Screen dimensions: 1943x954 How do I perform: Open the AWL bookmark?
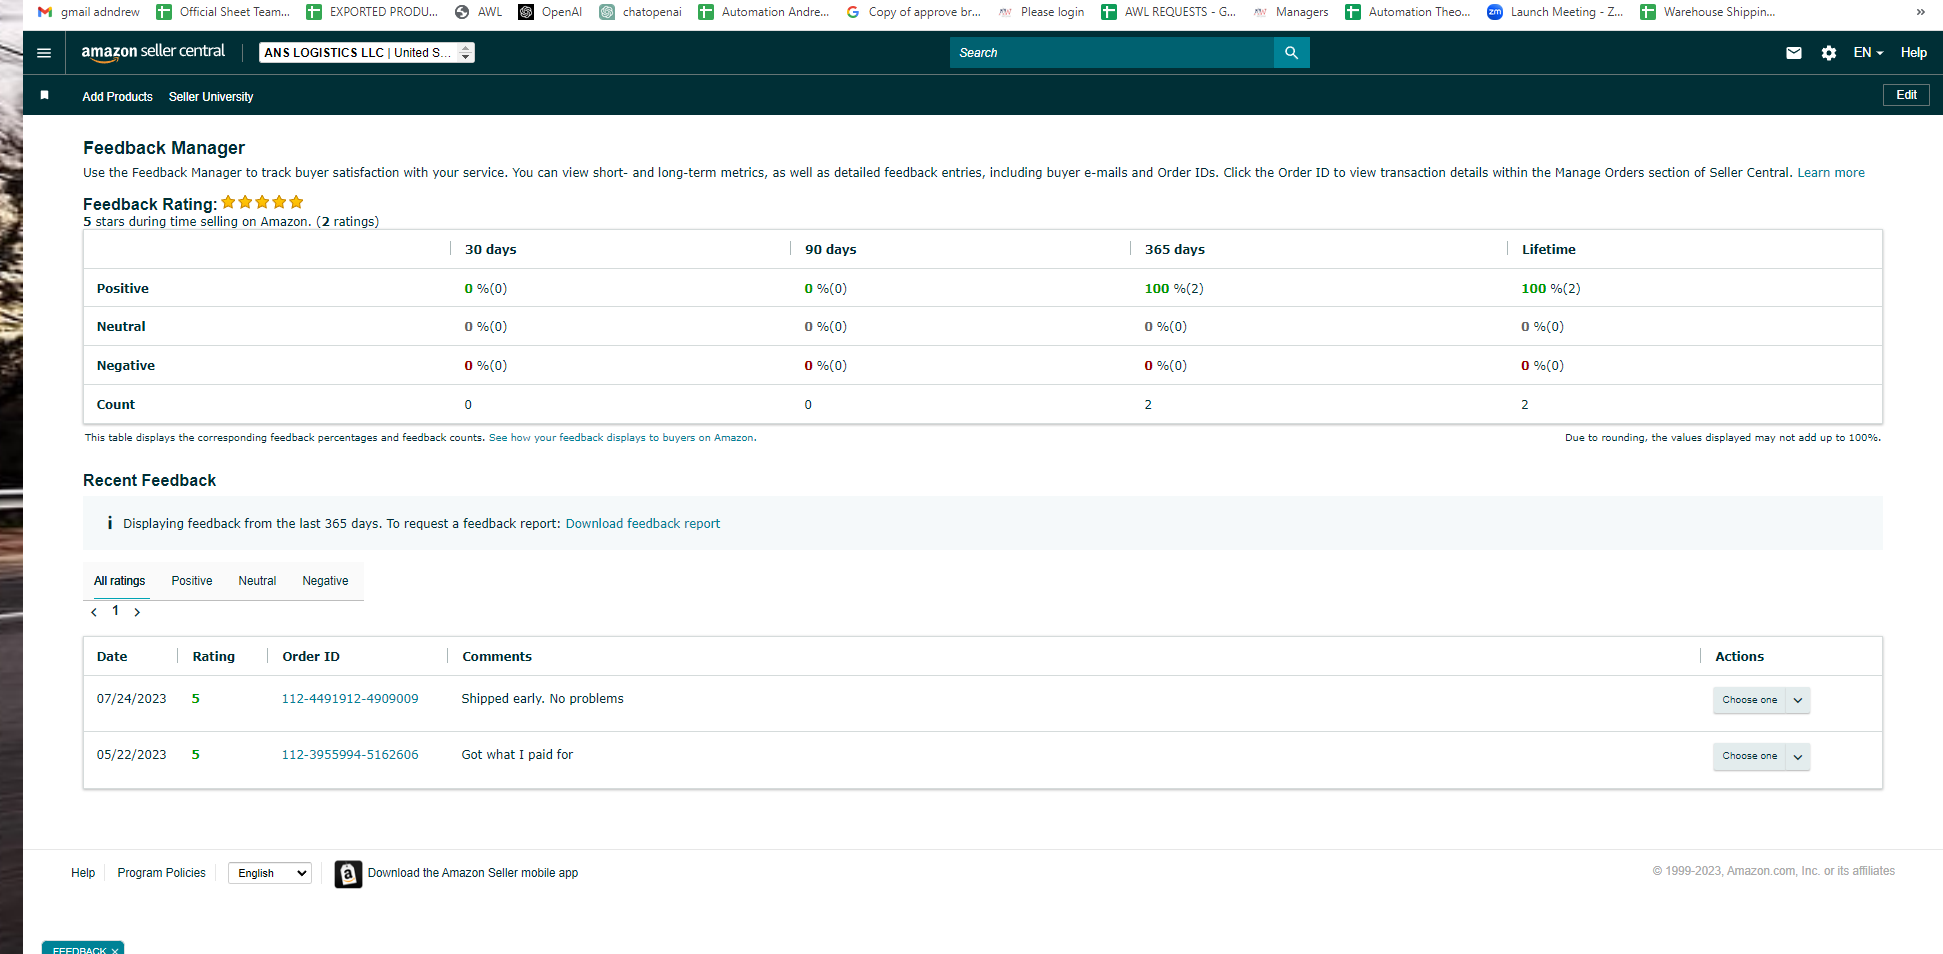tap(479, 12)
